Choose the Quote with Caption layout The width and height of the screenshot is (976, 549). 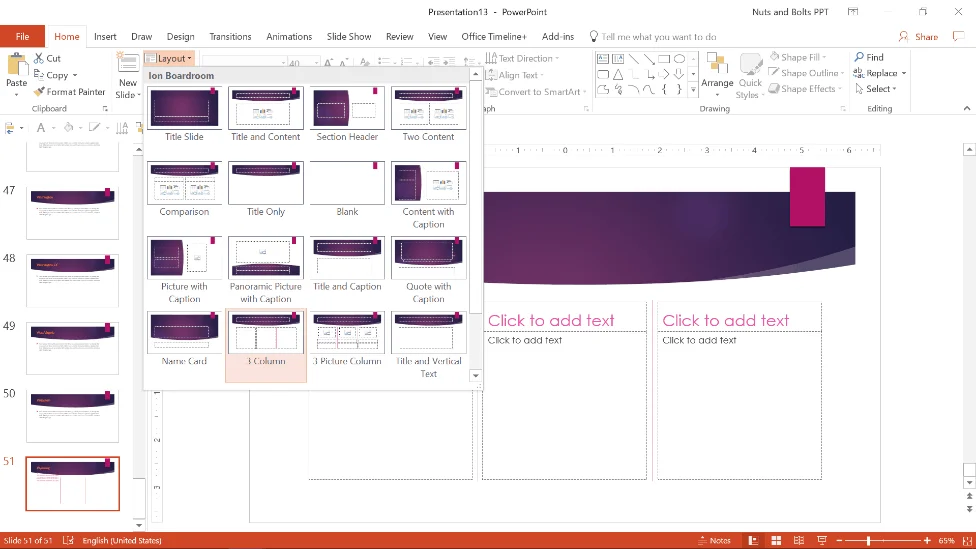(428, 270)
